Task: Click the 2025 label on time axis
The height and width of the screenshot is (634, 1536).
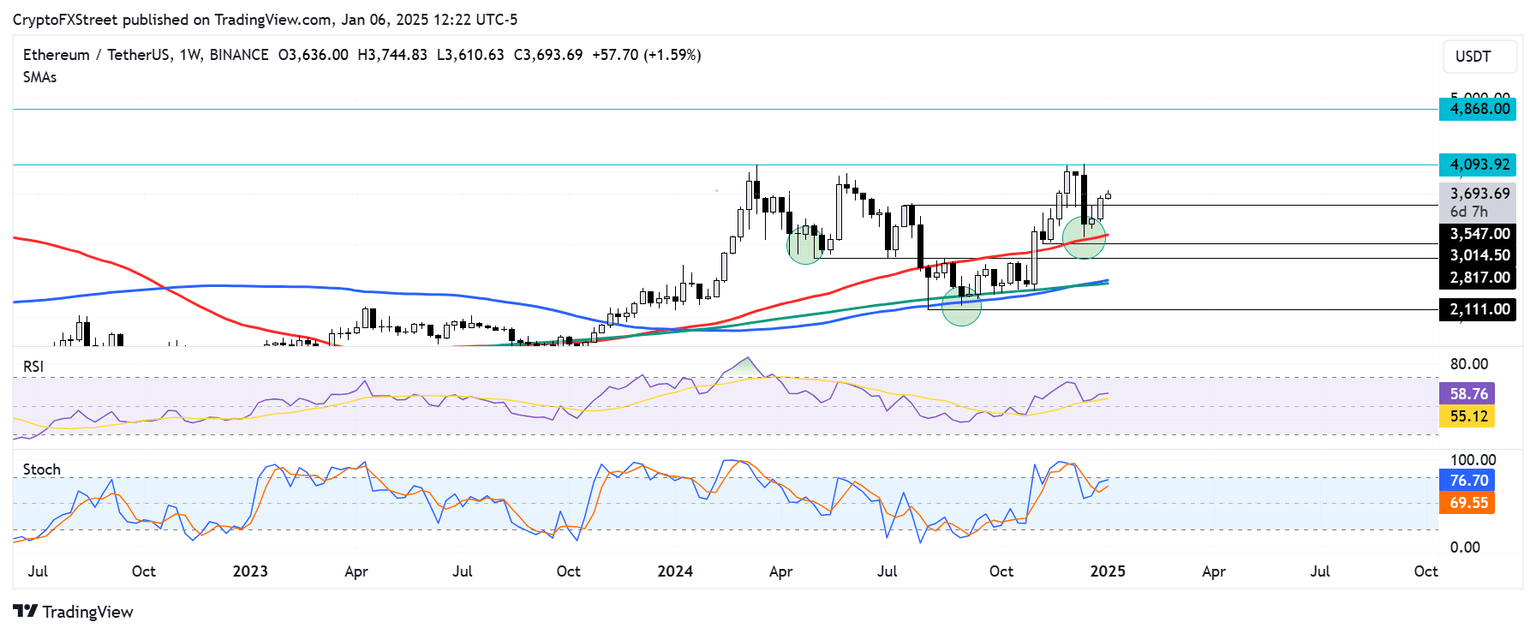Action: pyautogui.click(x=1109, y=572)
